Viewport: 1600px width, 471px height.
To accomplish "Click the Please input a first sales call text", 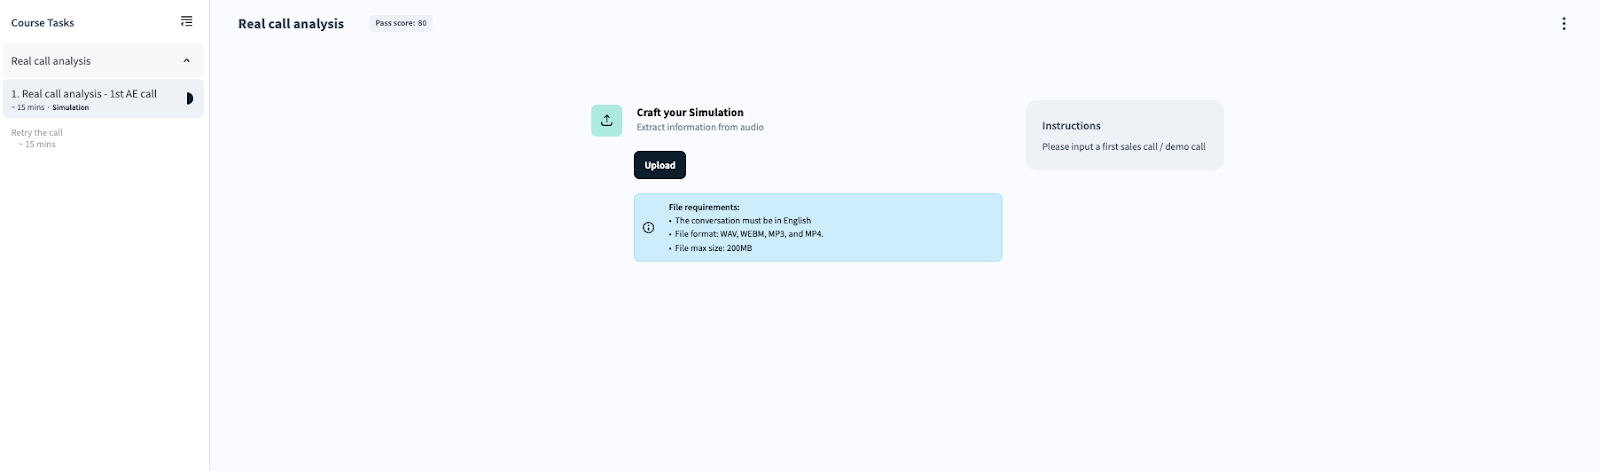I will [1123, 147].
